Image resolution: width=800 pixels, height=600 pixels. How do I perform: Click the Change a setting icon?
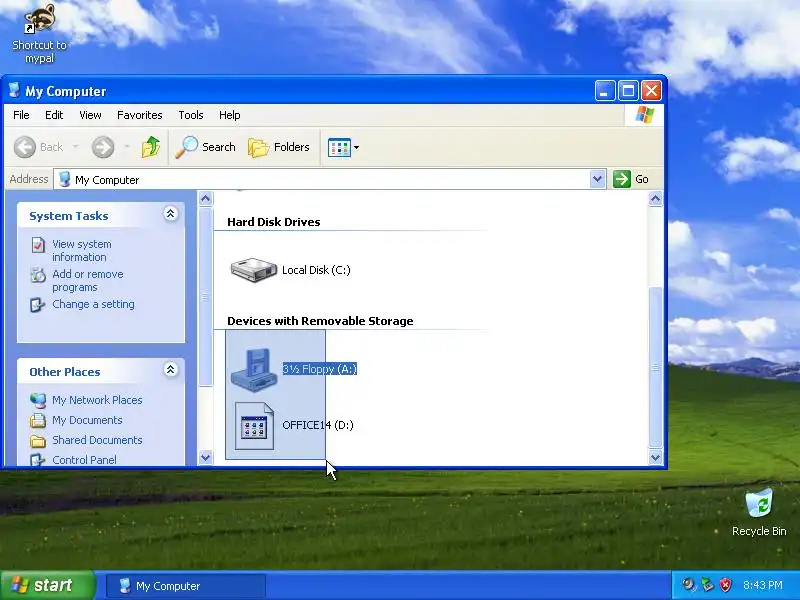37,305
